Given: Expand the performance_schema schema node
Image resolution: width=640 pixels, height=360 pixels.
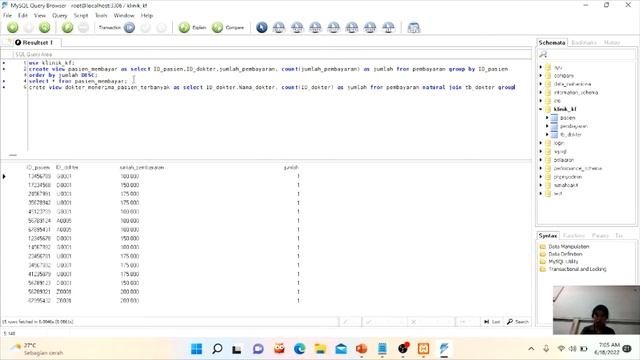Looking at the screenshot, I should pos(541,168).
